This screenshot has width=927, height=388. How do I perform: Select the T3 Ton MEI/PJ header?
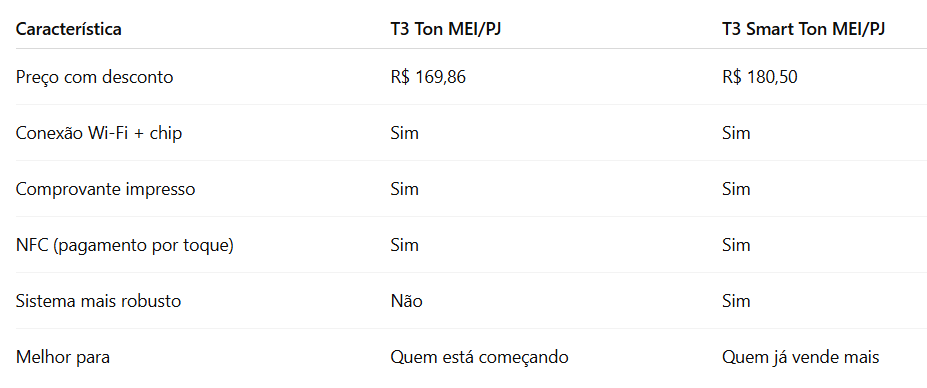click(x=445, y=29)
